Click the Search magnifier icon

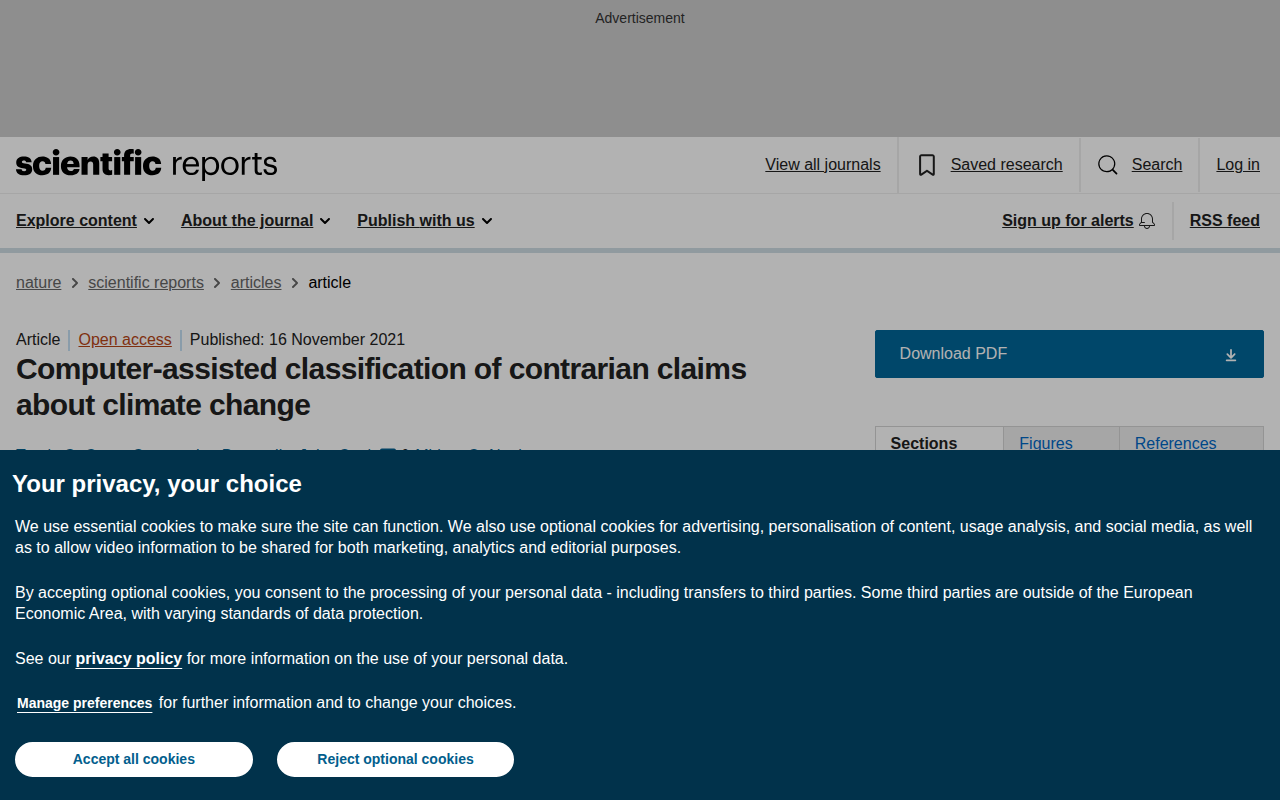[x=1108, y=165]
